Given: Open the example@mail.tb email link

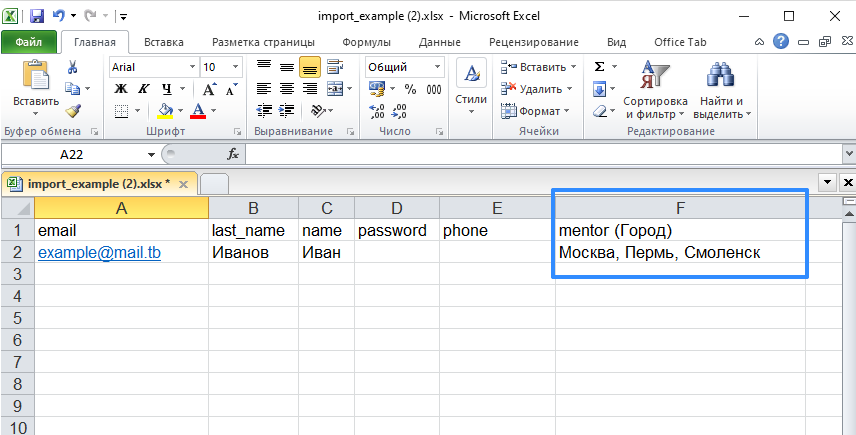Looking at the screenshot, I should [99, 253].
